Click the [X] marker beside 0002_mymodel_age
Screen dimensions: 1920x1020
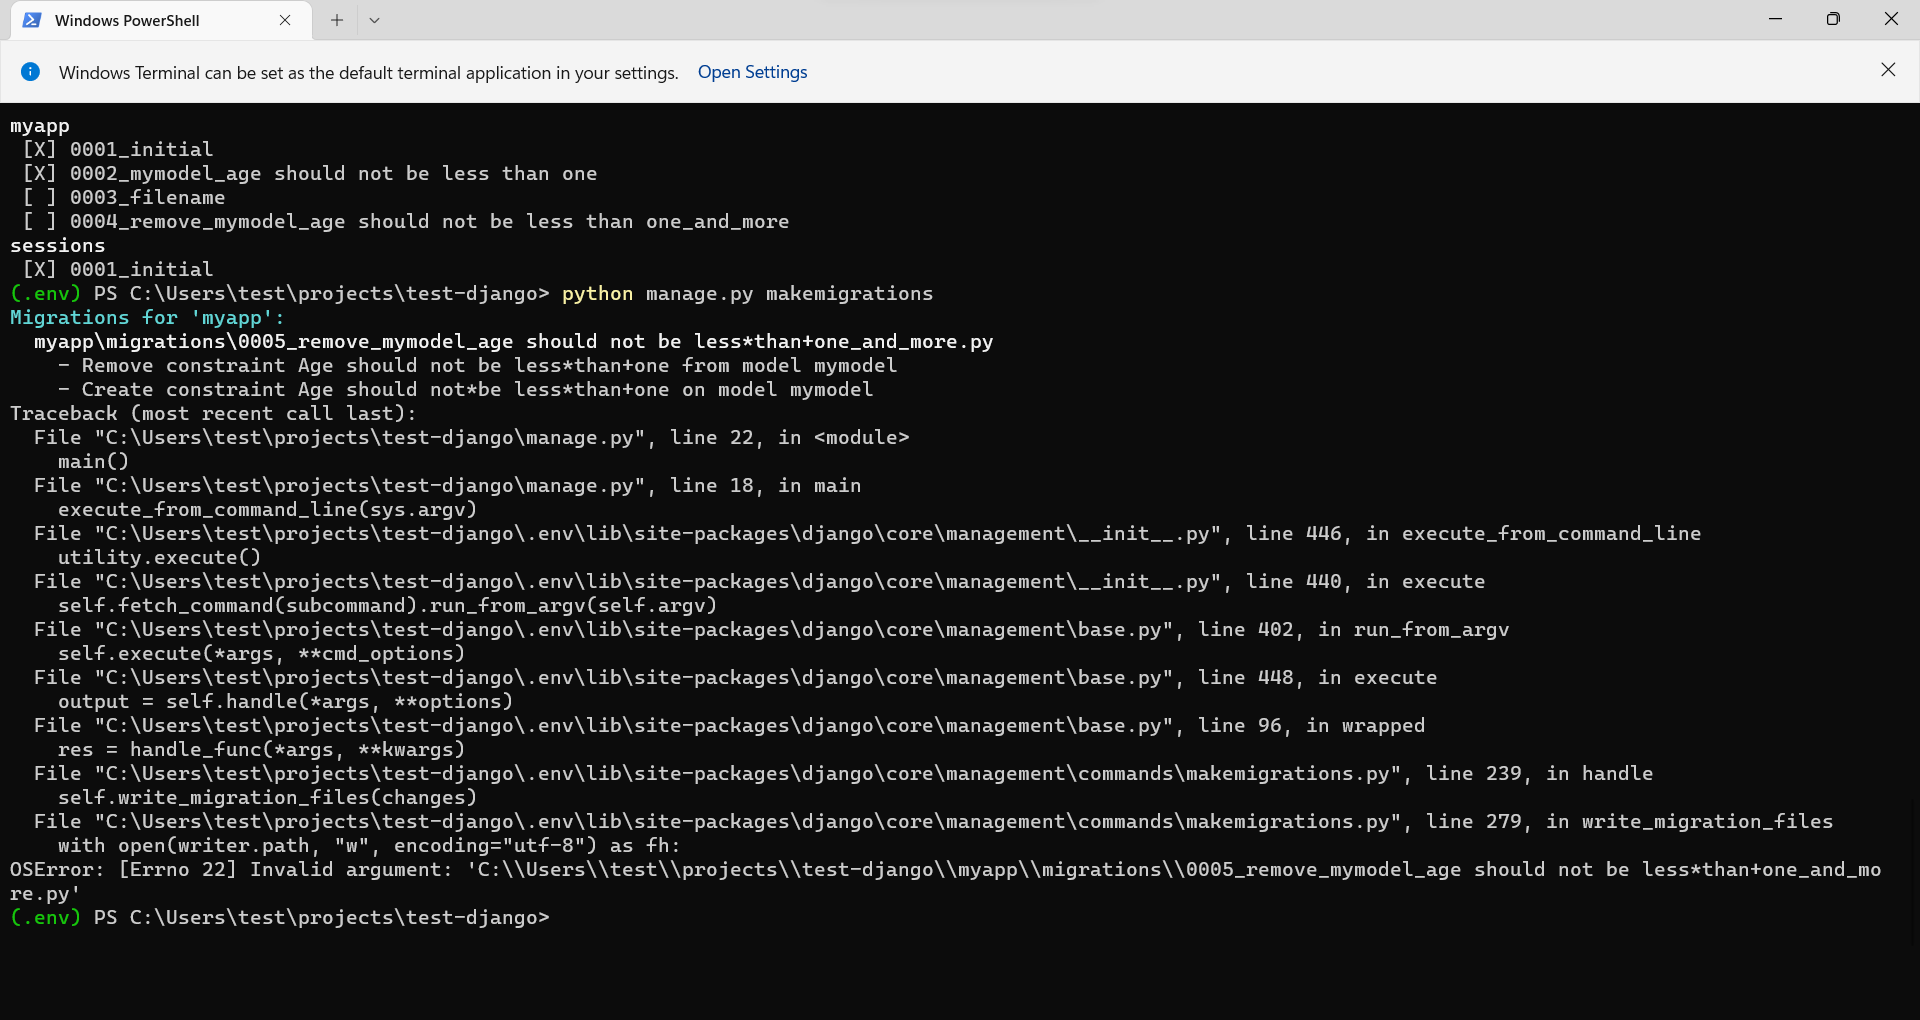click(40, 174)
